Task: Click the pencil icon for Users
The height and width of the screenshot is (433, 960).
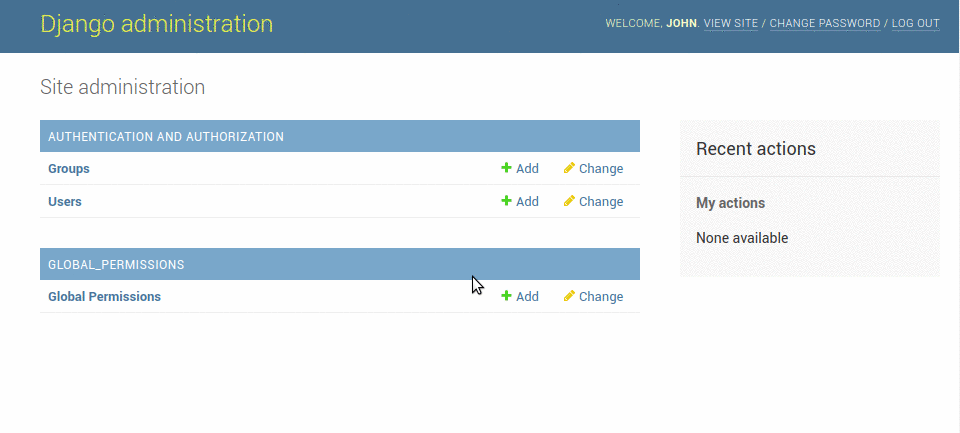Action: click(569, 202)
